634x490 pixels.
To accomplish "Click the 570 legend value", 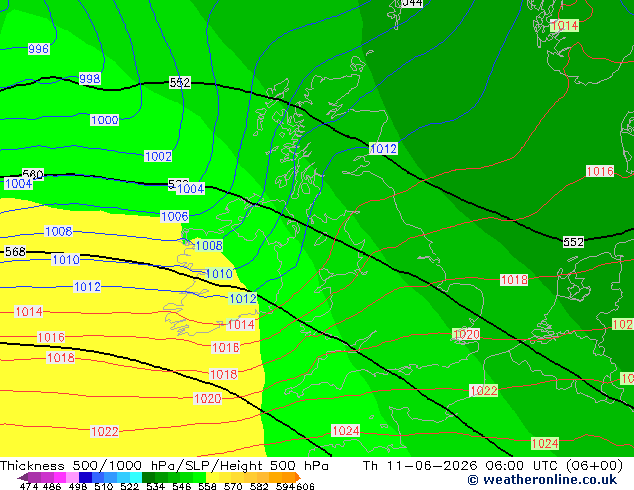I will pyautogui.click(x=233, y=486).
